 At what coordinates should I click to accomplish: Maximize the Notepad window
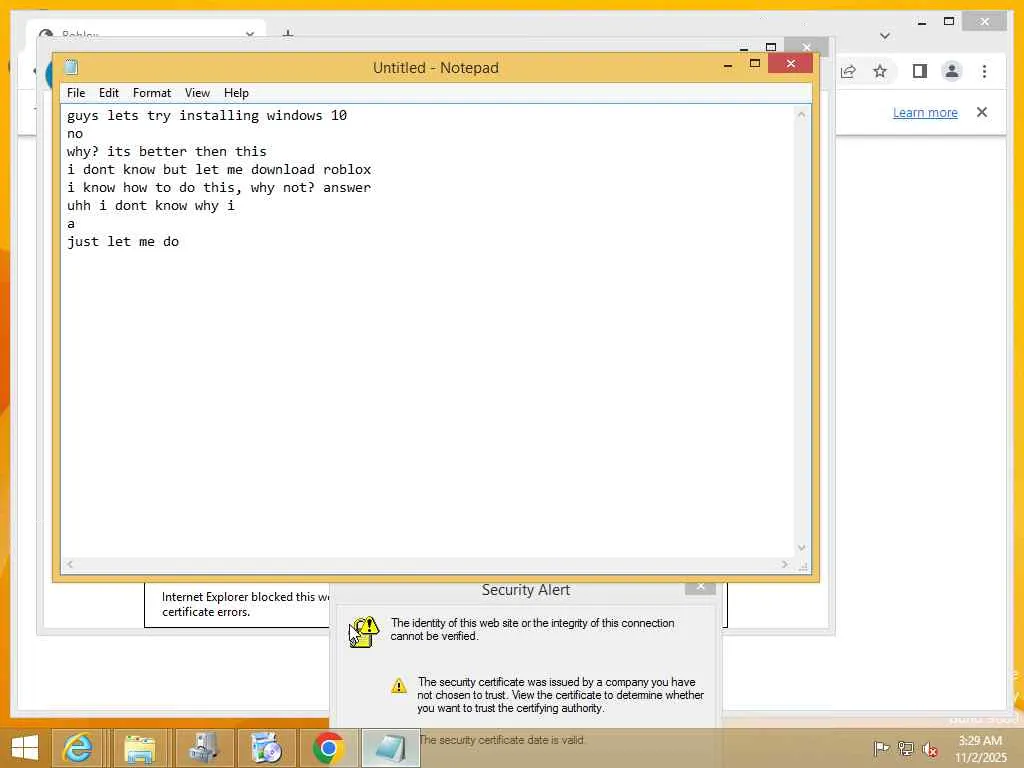(754, 63)
